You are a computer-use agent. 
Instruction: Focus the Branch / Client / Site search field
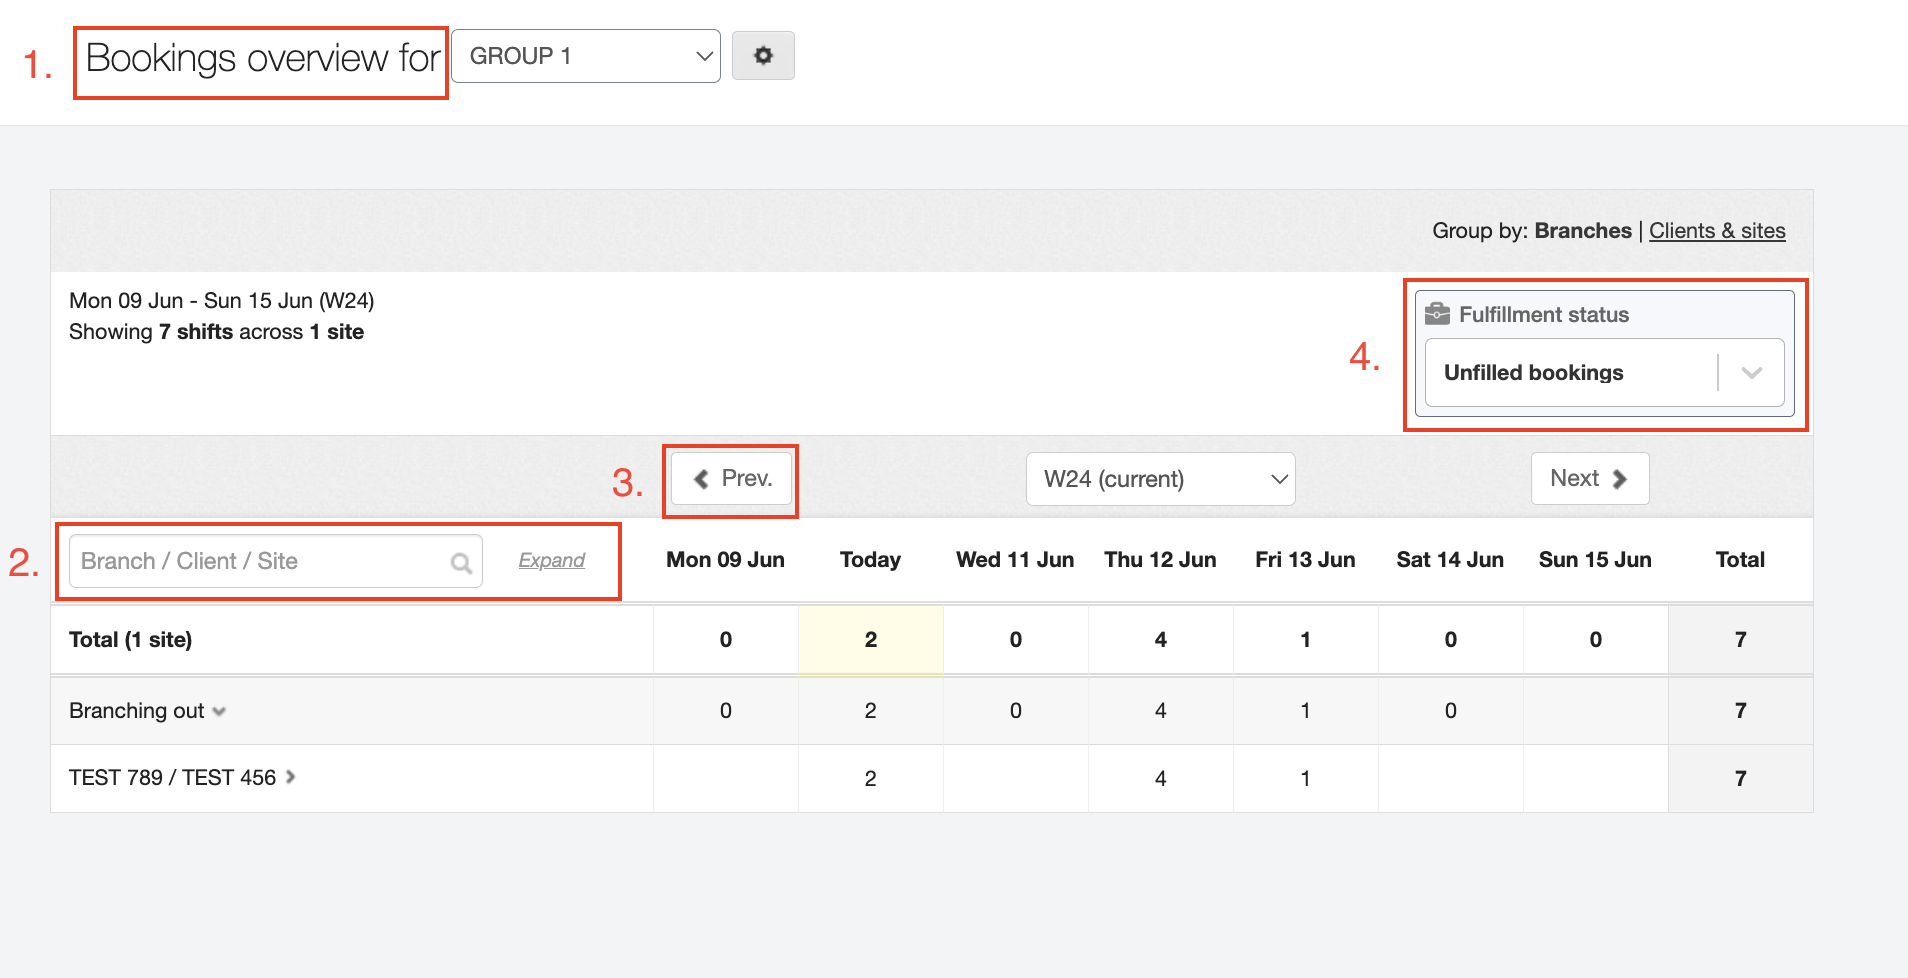point(262,561)
